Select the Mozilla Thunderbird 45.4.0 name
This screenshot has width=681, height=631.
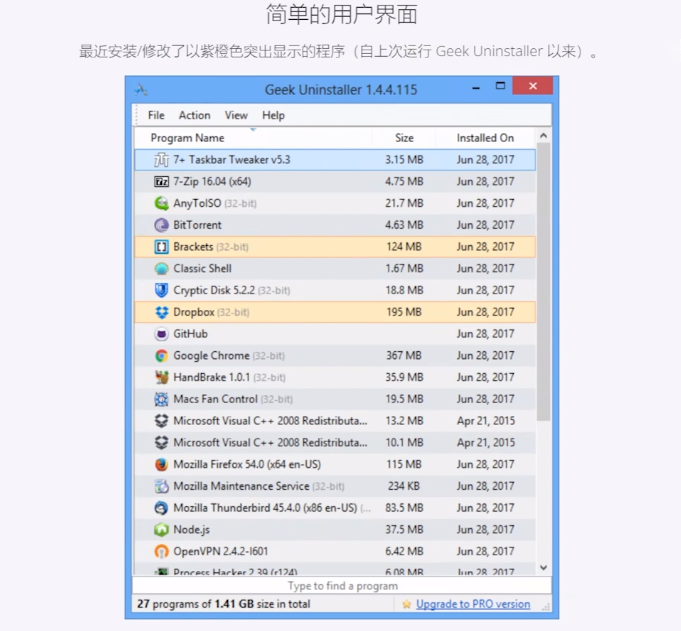[x=265, y=508]
